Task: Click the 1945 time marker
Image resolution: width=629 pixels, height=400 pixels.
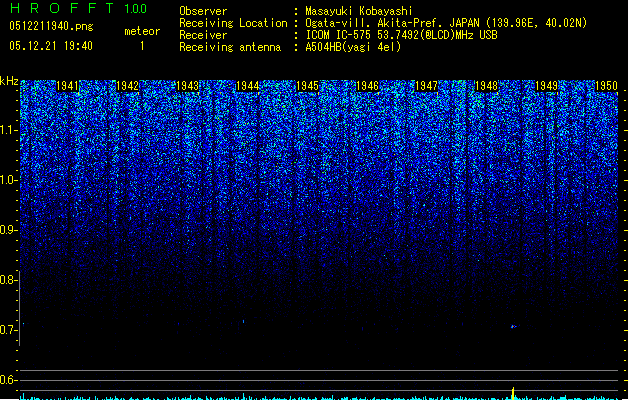Action: [307, 86]
